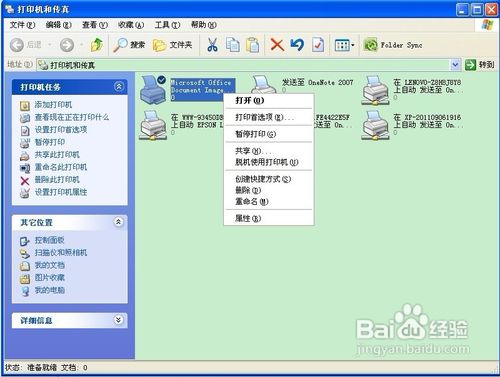Screen dimensions: 500x377
Task: Click the 我的电脑 icon in sidebar
Action: [x=25, y=291]
